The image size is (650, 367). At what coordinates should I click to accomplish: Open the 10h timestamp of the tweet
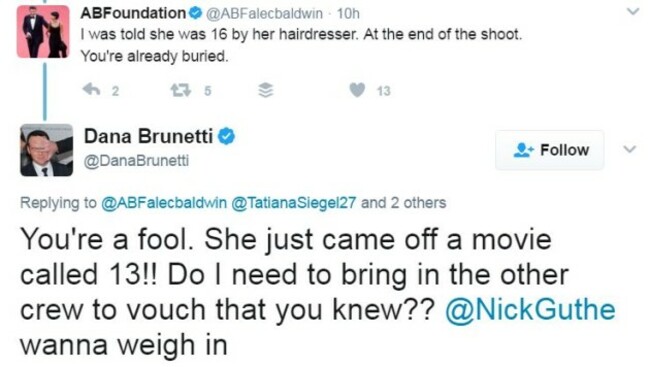click(348, 14)
